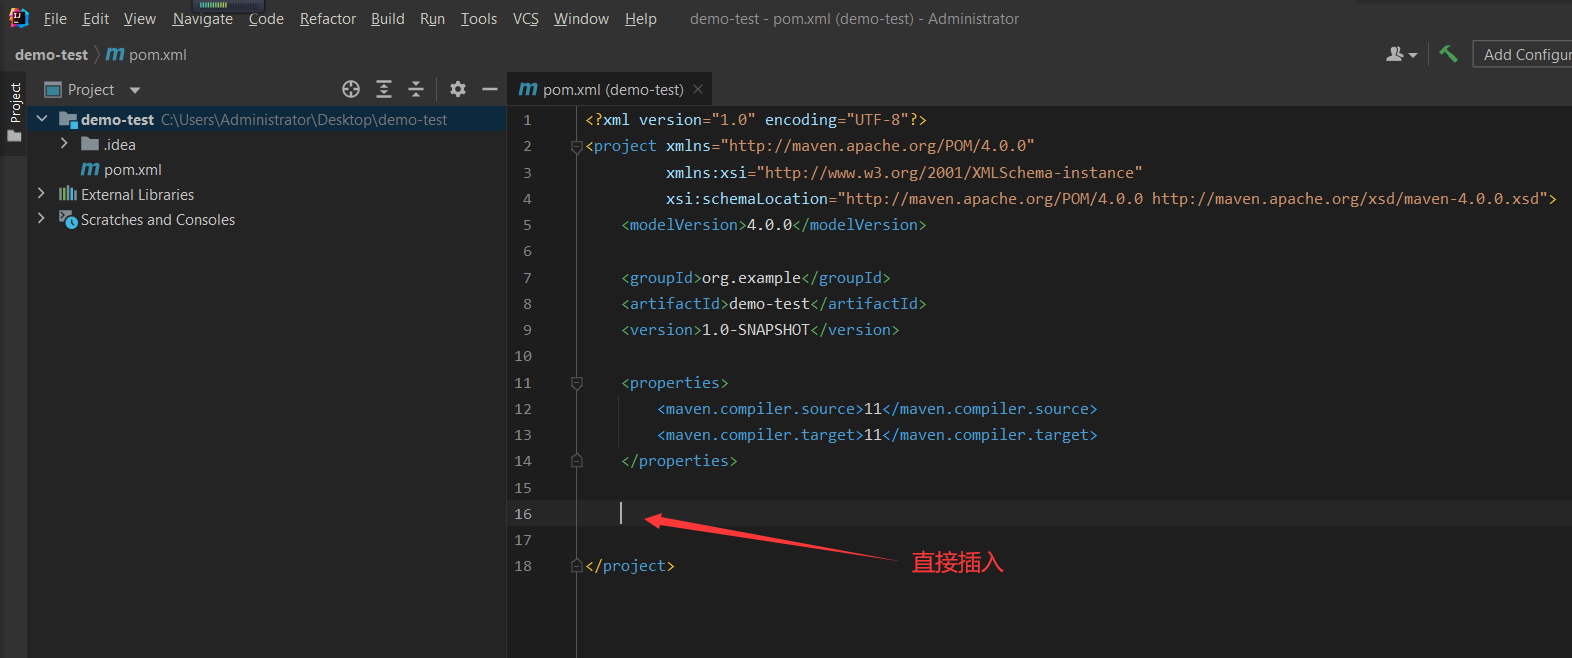
Task: Click the closing project tag text
Action: pyautogui.click(x=630, y=566)
